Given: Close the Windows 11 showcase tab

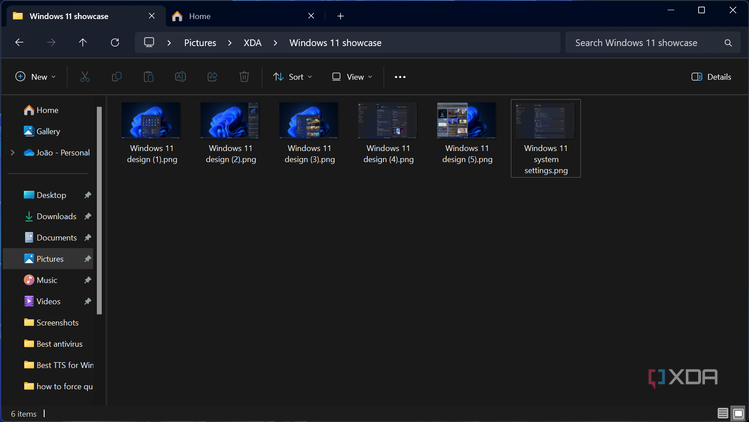Looking at the screenshot, I should click(151, 16).
